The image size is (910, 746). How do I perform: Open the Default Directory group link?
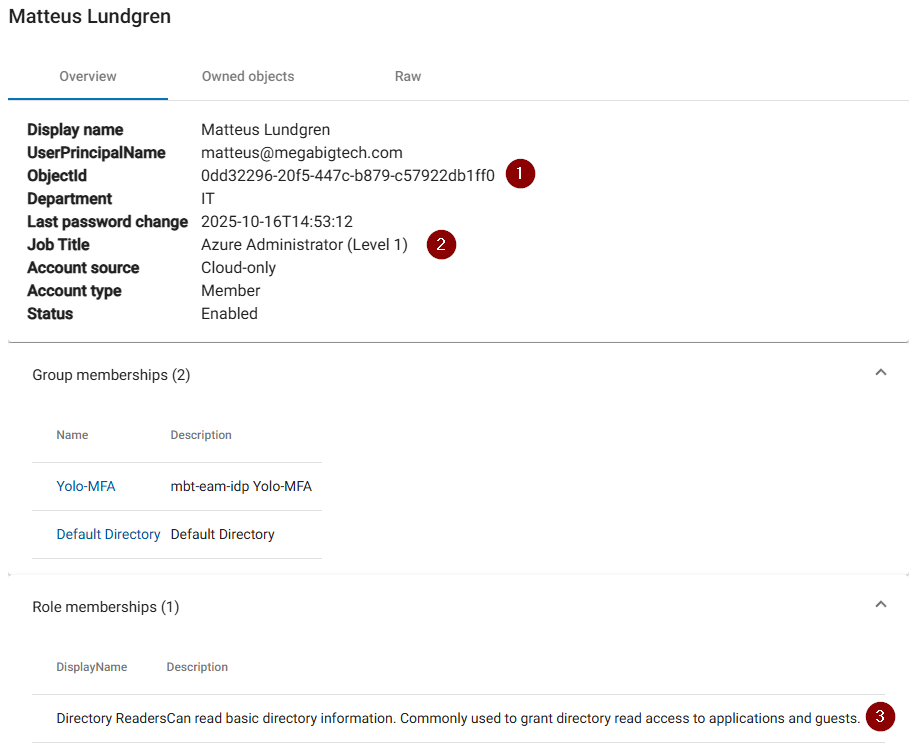pyautogui.click(x=108, y=534)
